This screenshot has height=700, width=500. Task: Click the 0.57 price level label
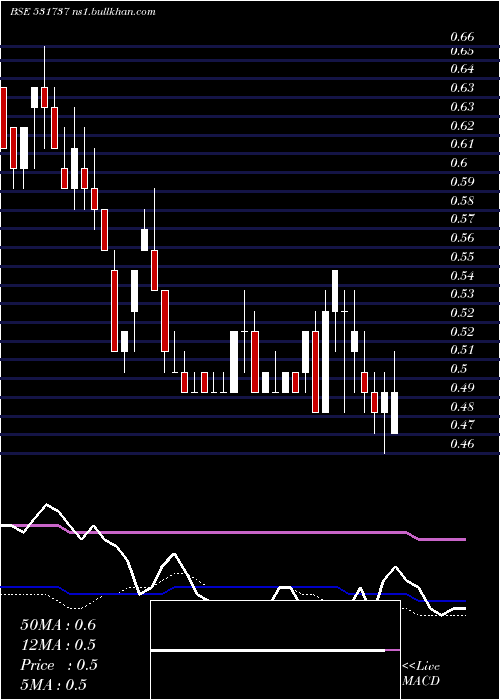(x=462, y=219)
